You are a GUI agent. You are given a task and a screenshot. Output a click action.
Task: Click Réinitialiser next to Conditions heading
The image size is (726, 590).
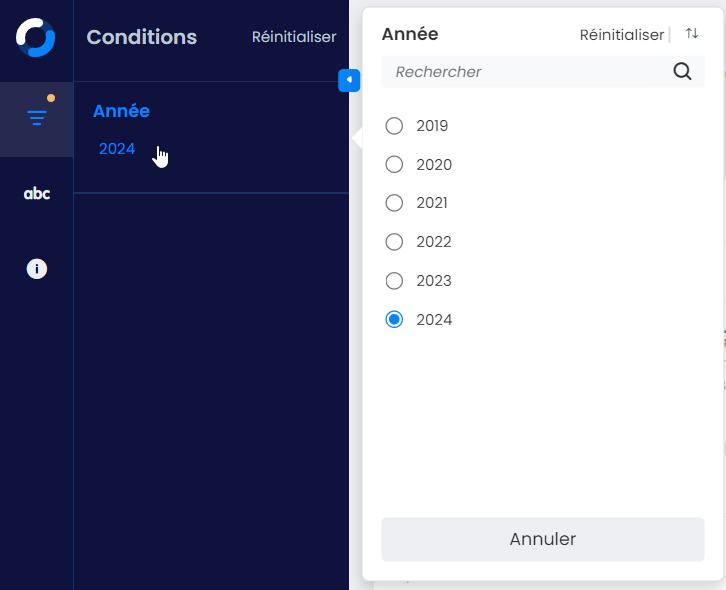[x=294, y=37]
